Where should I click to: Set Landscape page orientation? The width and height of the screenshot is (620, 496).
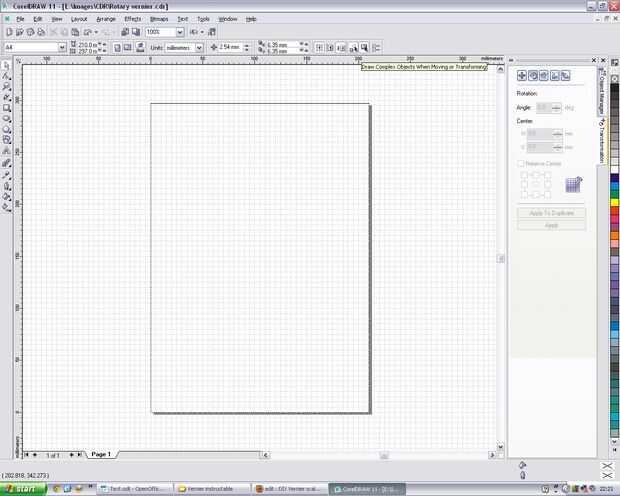(x=128, y=48)
